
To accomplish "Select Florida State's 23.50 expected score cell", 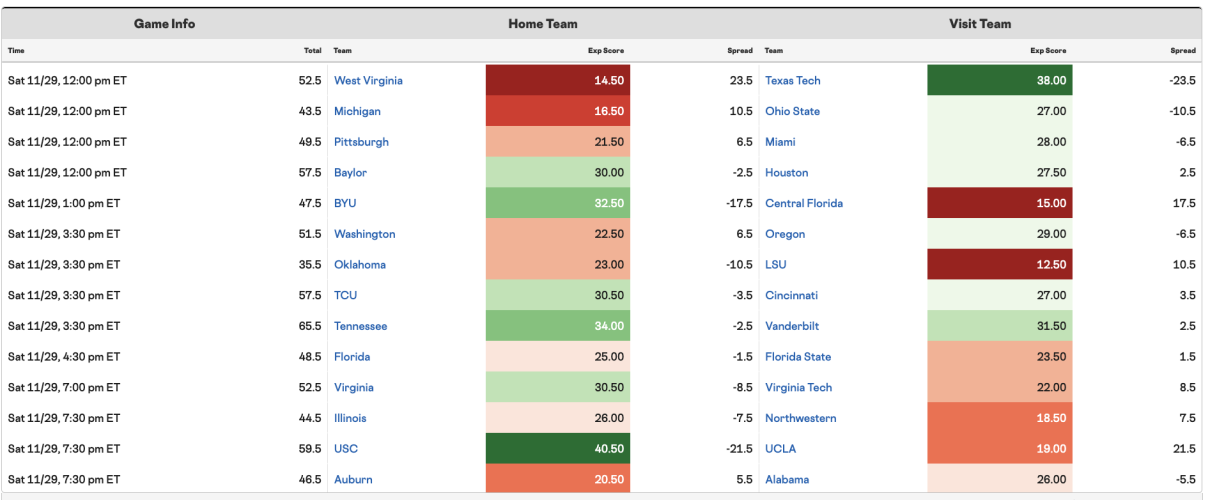I will tap(1000, 357).
